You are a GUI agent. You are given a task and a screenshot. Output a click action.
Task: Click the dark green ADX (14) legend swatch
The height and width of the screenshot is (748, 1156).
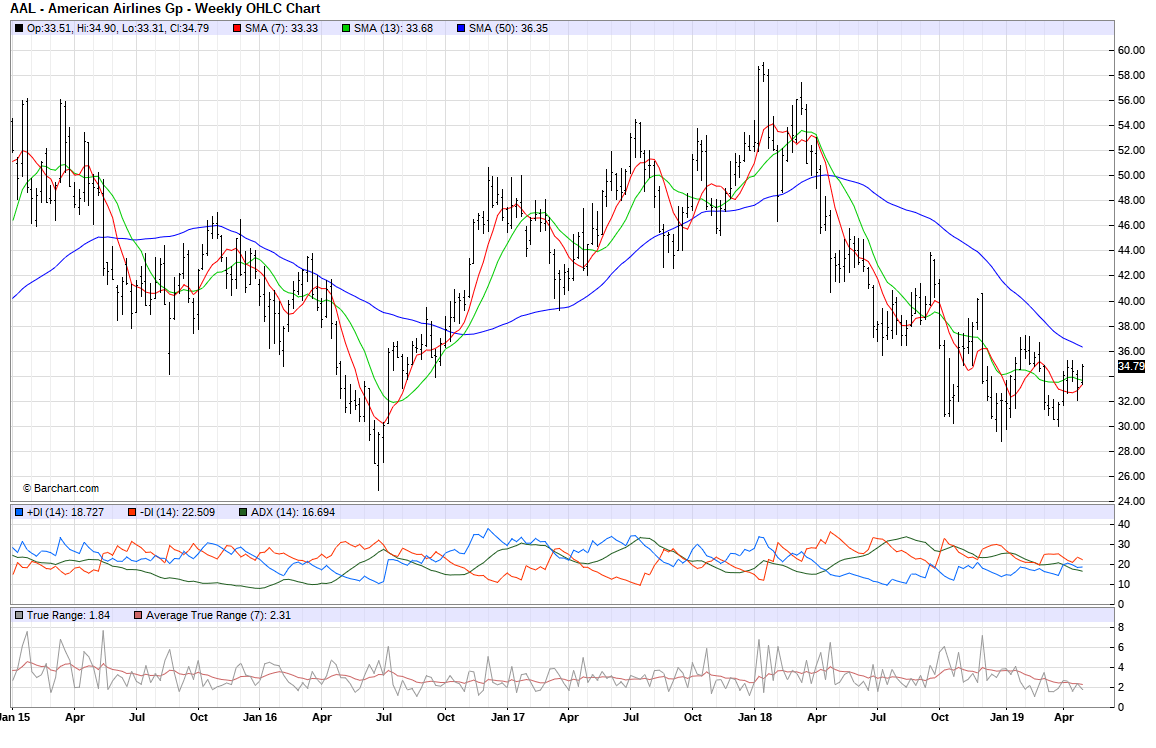click(x=243, y=512)
